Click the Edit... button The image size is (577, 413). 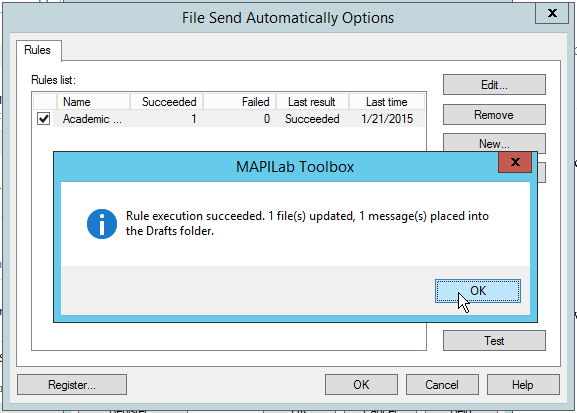(x=494, y=85)
